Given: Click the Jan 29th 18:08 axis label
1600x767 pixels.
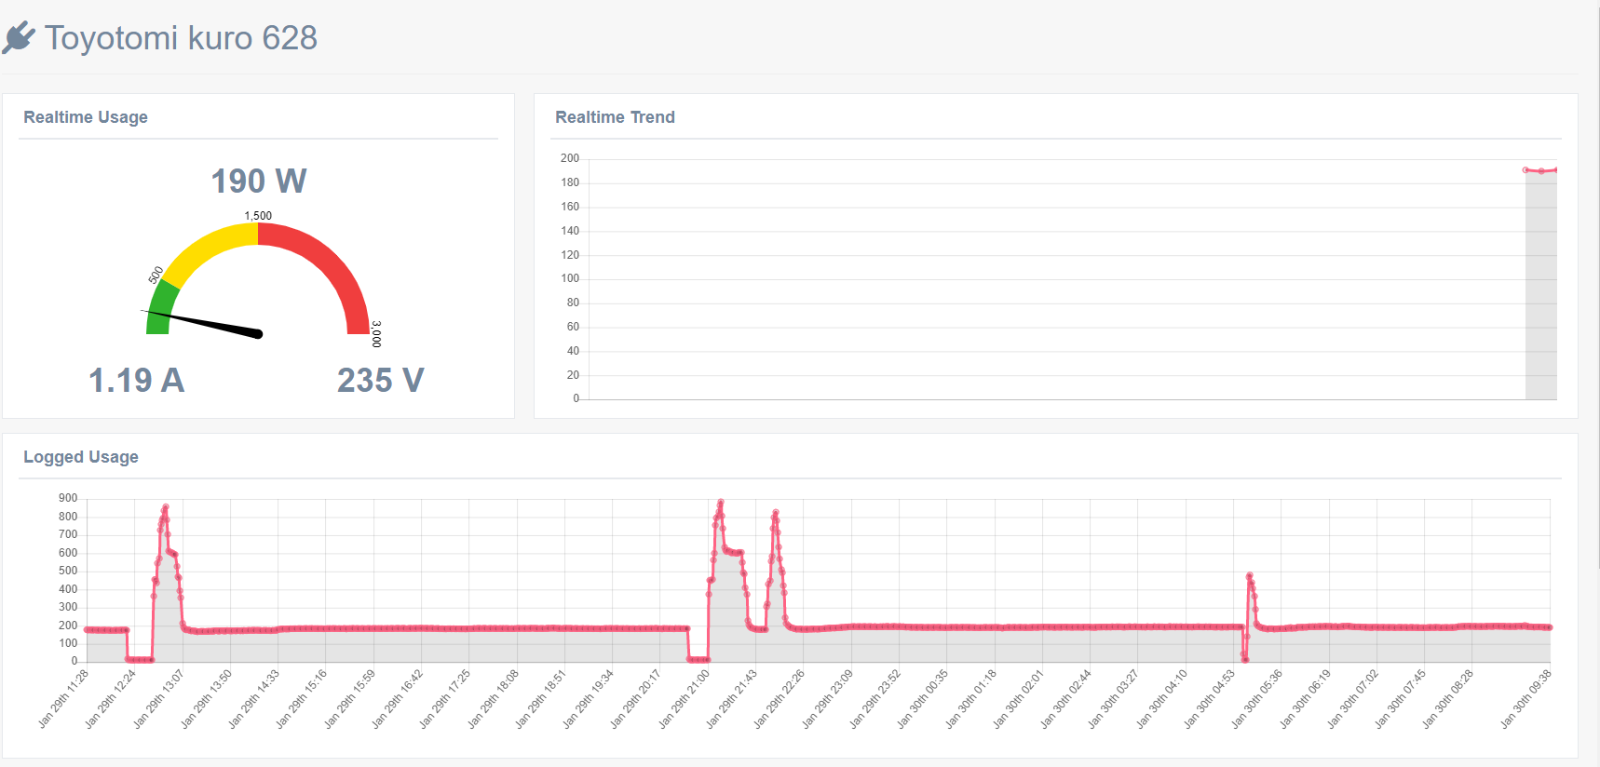Looking at the screenshot, I should pos(494,699).
